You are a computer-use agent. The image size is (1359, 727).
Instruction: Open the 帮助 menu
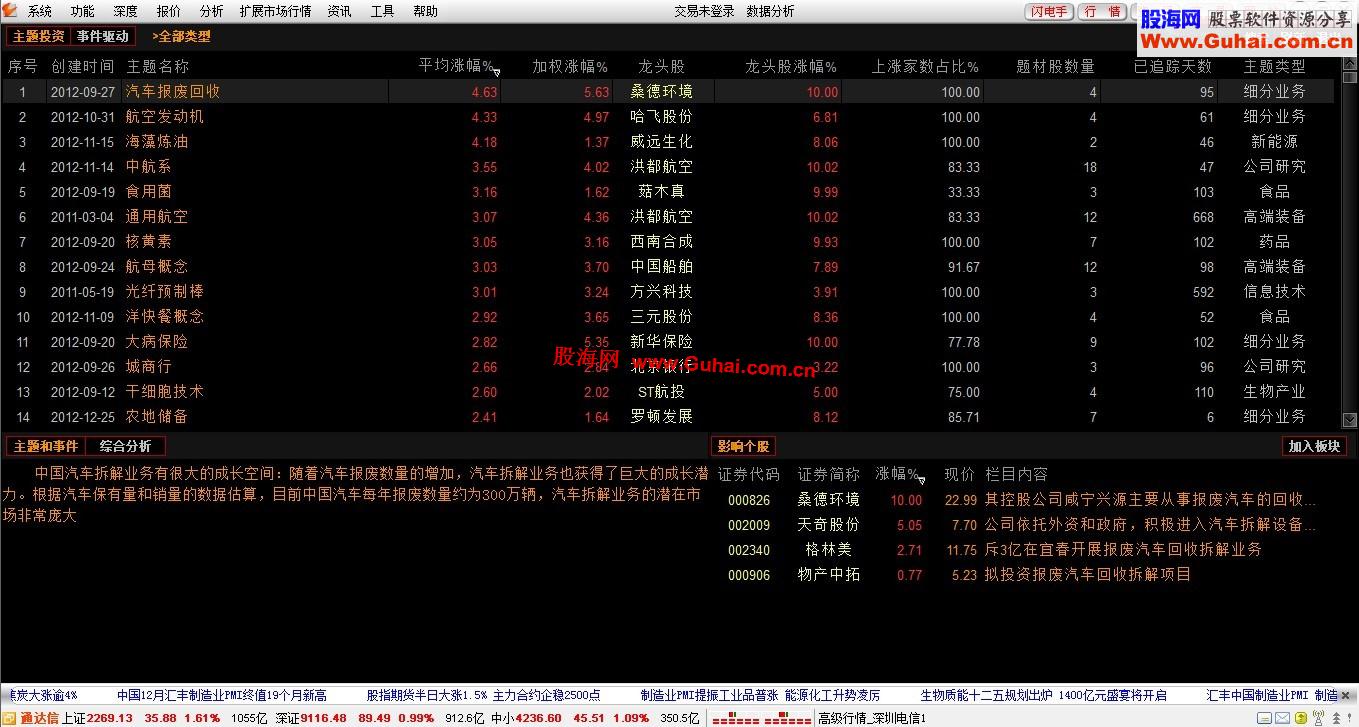pos(425,11)
